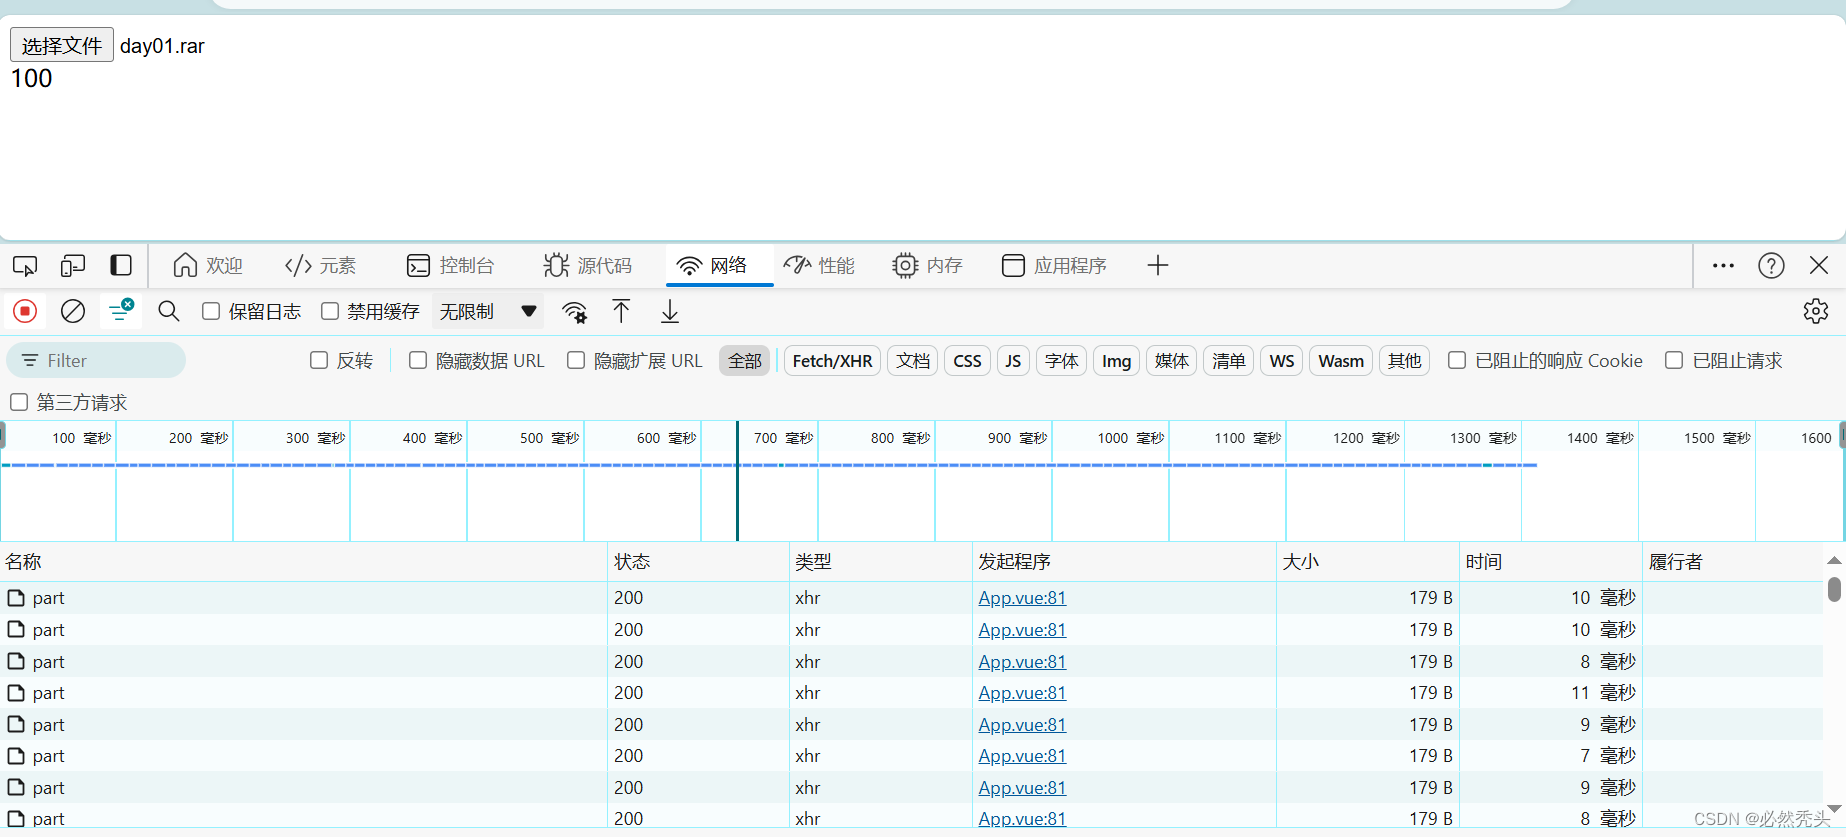Open DevTools more options ellipsis
Screen dimensions: 1846x837
pyautogui.click(x=1723, y=265)
